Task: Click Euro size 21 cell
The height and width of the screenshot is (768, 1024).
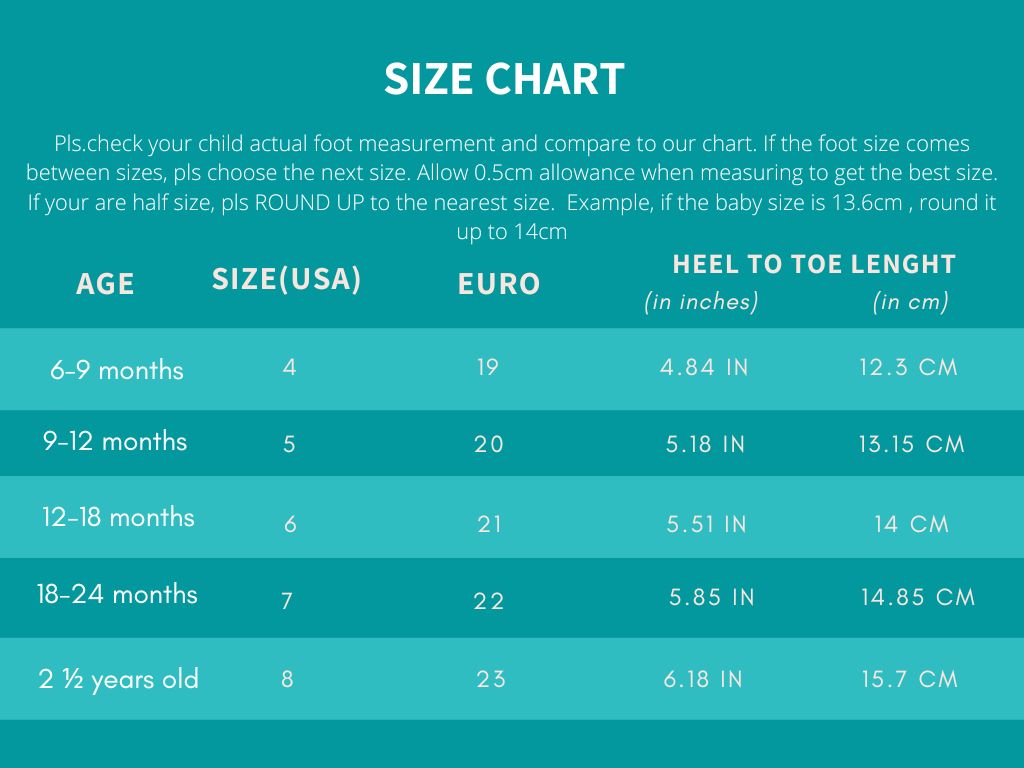Action: click(489, 524)
